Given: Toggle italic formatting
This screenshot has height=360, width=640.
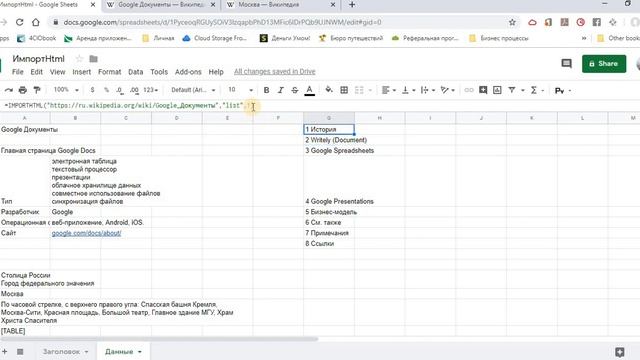Looking at the screenshot, I should (x=280, y=90).
